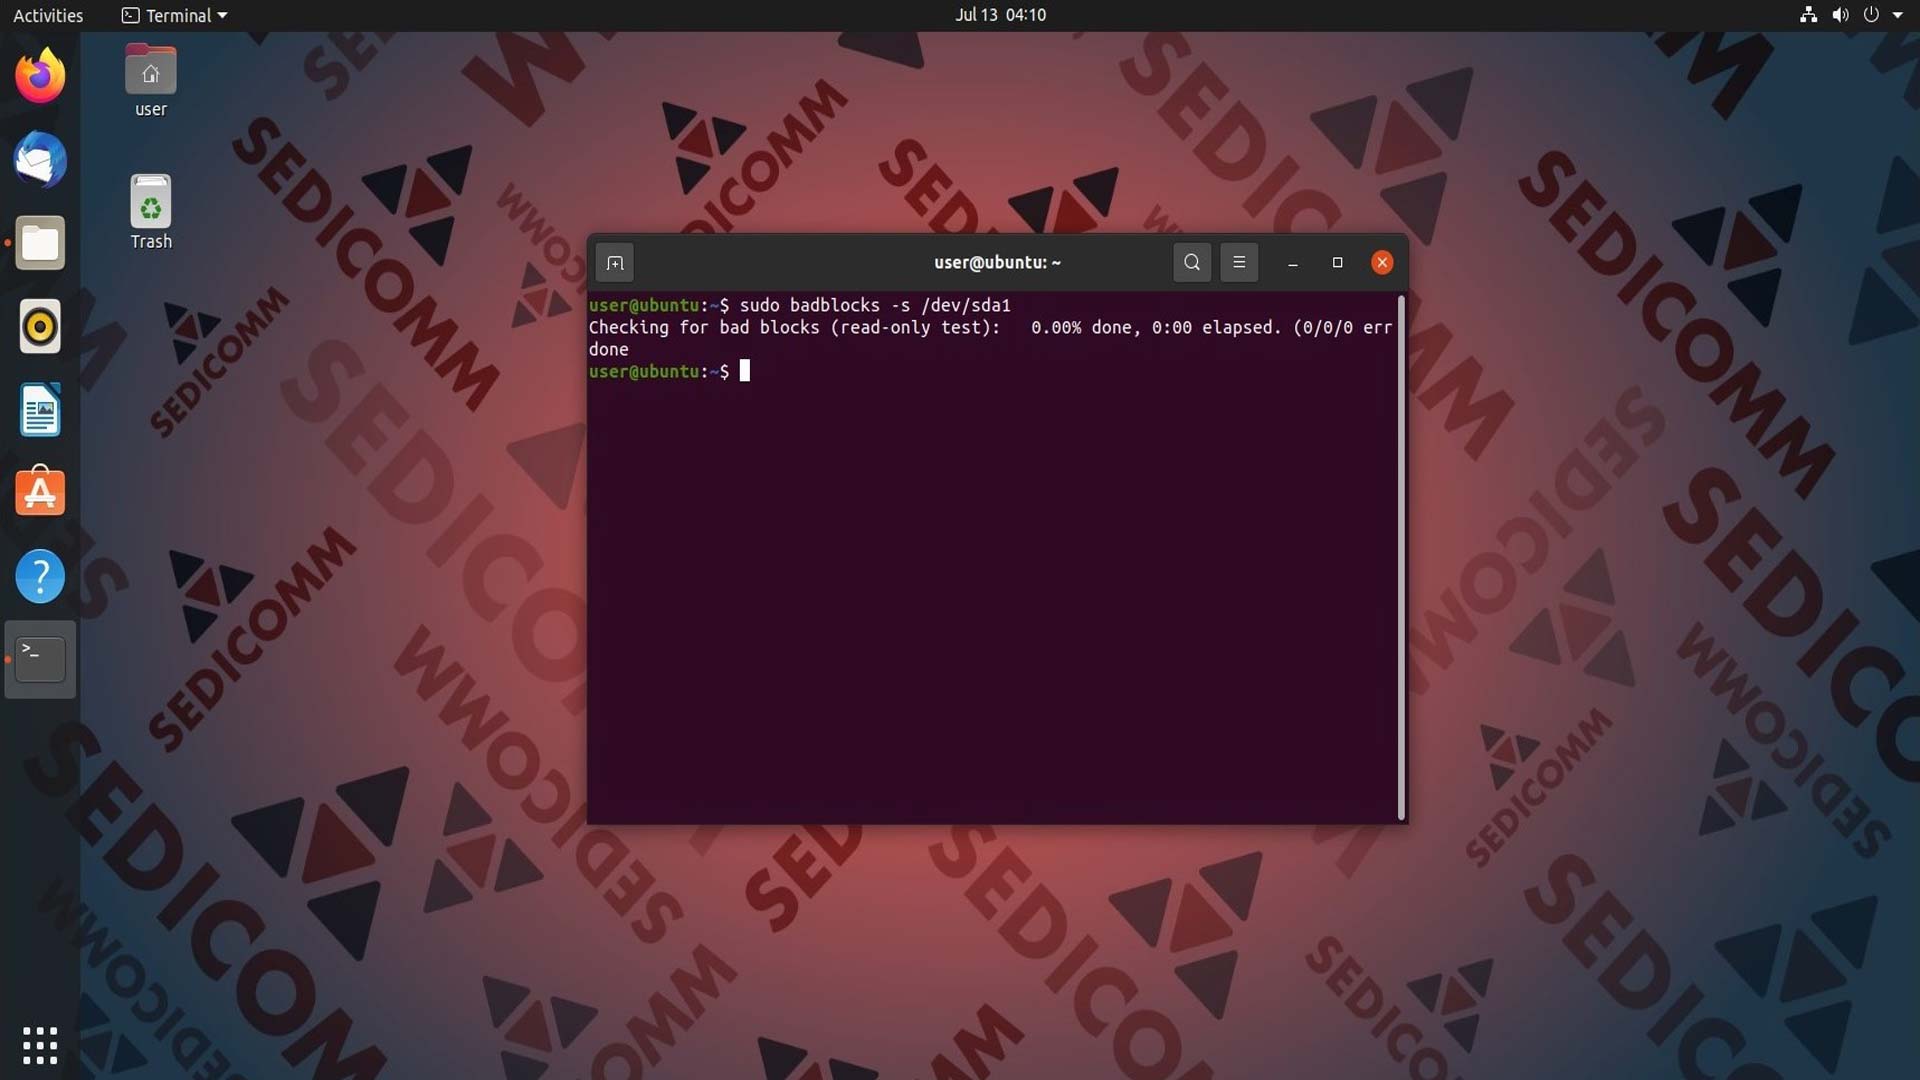Open a new terminal tab
Image resolution: width=1920 pixels, height=1080 pixels.
click(x=615, y=263)
